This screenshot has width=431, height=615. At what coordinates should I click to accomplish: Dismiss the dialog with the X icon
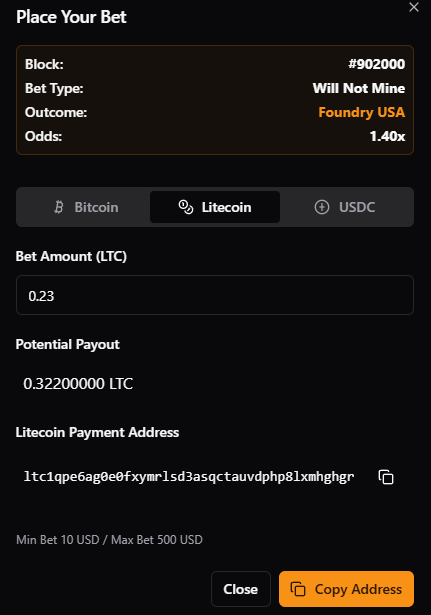click(x=414, y=7)
